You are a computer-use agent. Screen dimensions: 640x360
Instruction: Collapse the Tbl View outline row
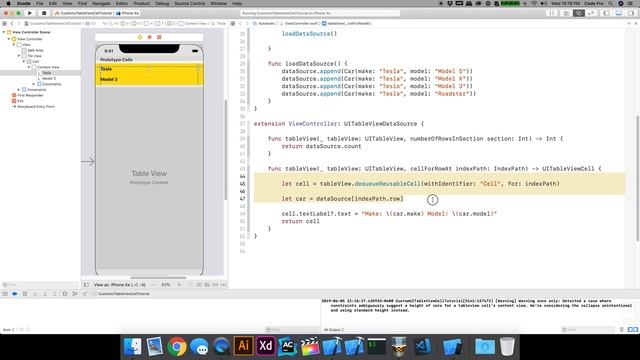[x=19, y=56]
